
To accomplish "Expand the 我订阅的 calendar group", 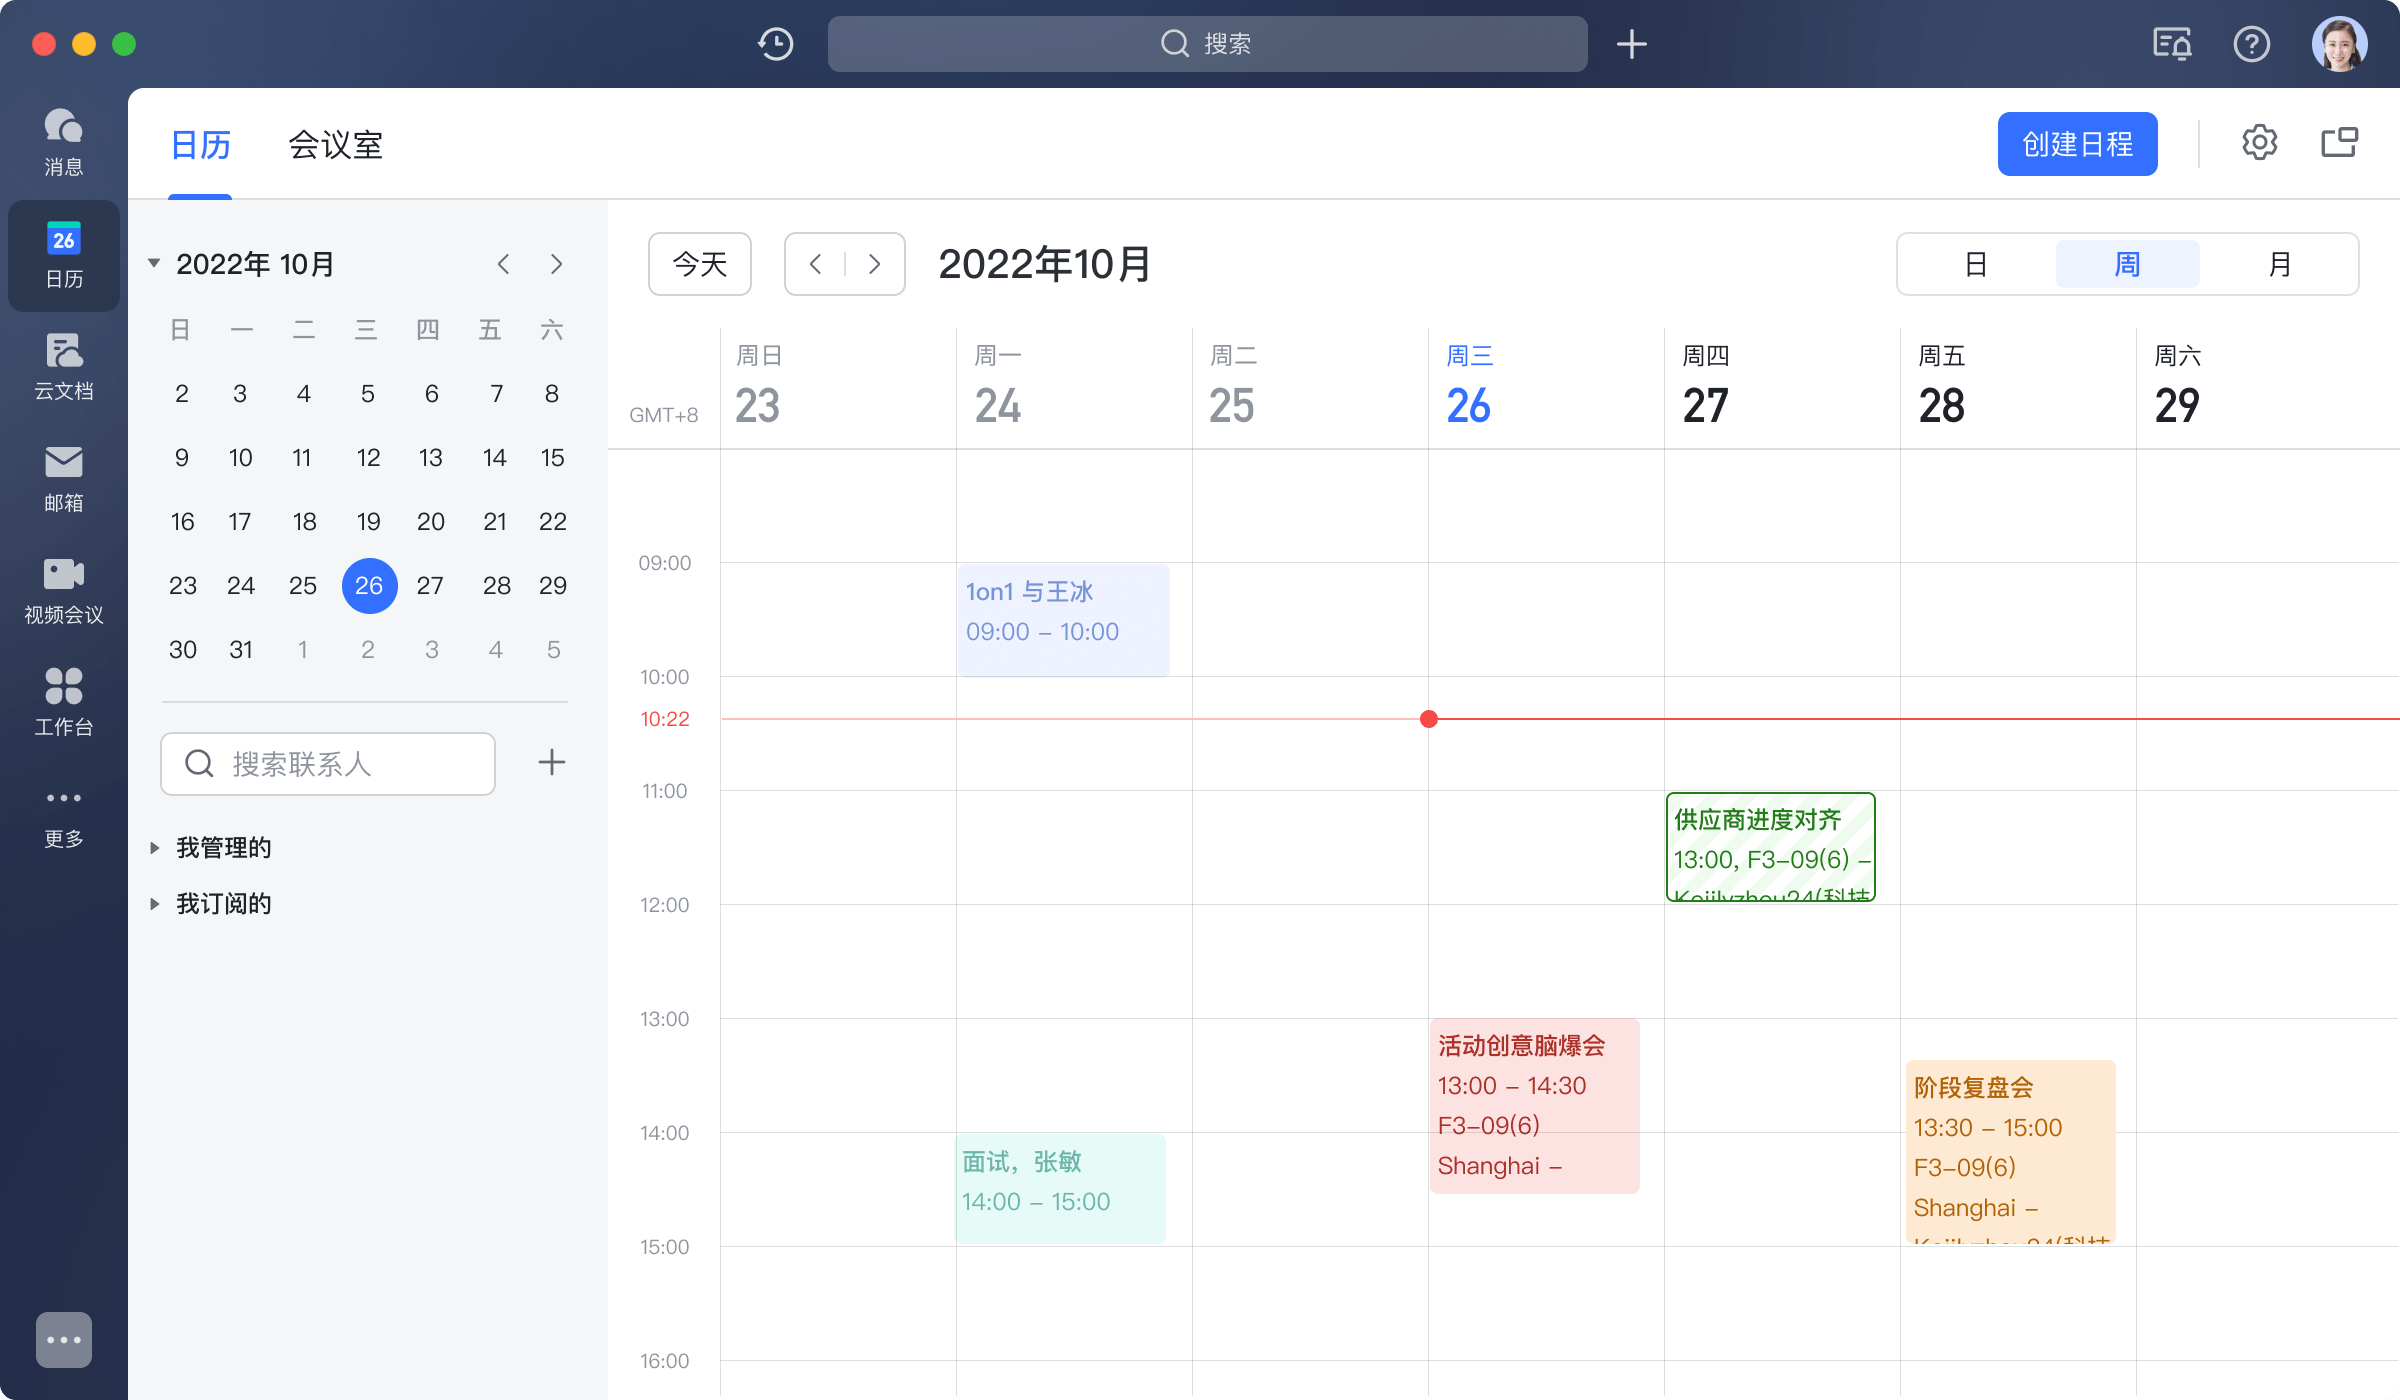I will click(x=222, y=903).
